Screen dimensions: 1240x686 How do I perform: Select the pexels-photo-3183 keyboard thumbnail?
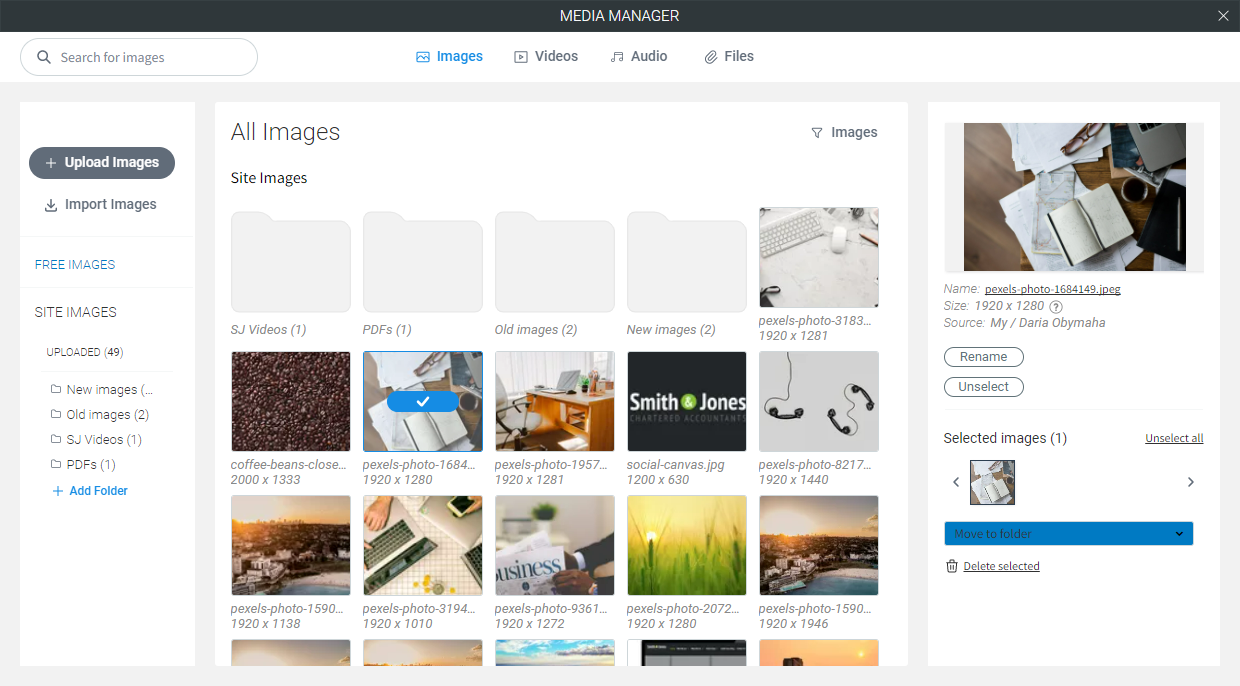819,257
